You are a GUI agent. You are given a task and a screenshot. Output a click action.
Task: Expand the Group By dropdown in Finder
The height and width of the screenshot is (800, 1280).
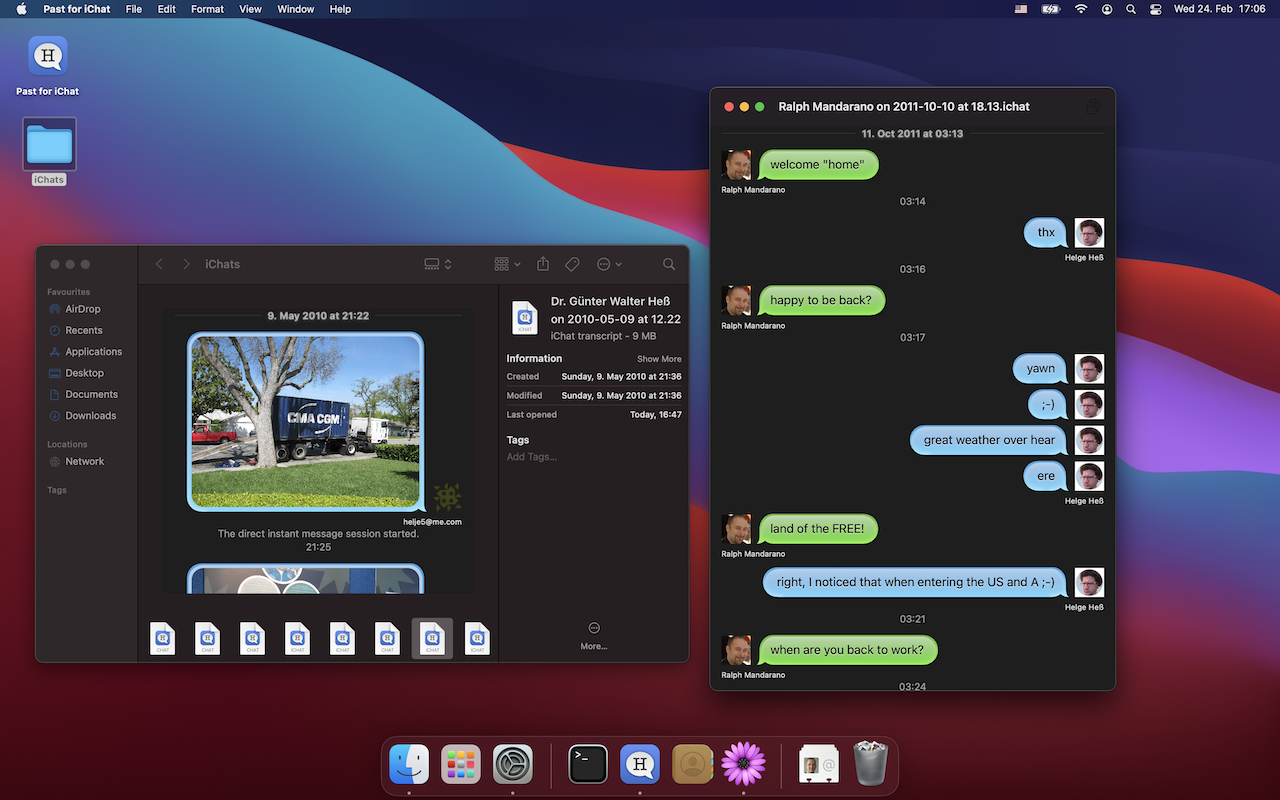click(x=507, y=264)
